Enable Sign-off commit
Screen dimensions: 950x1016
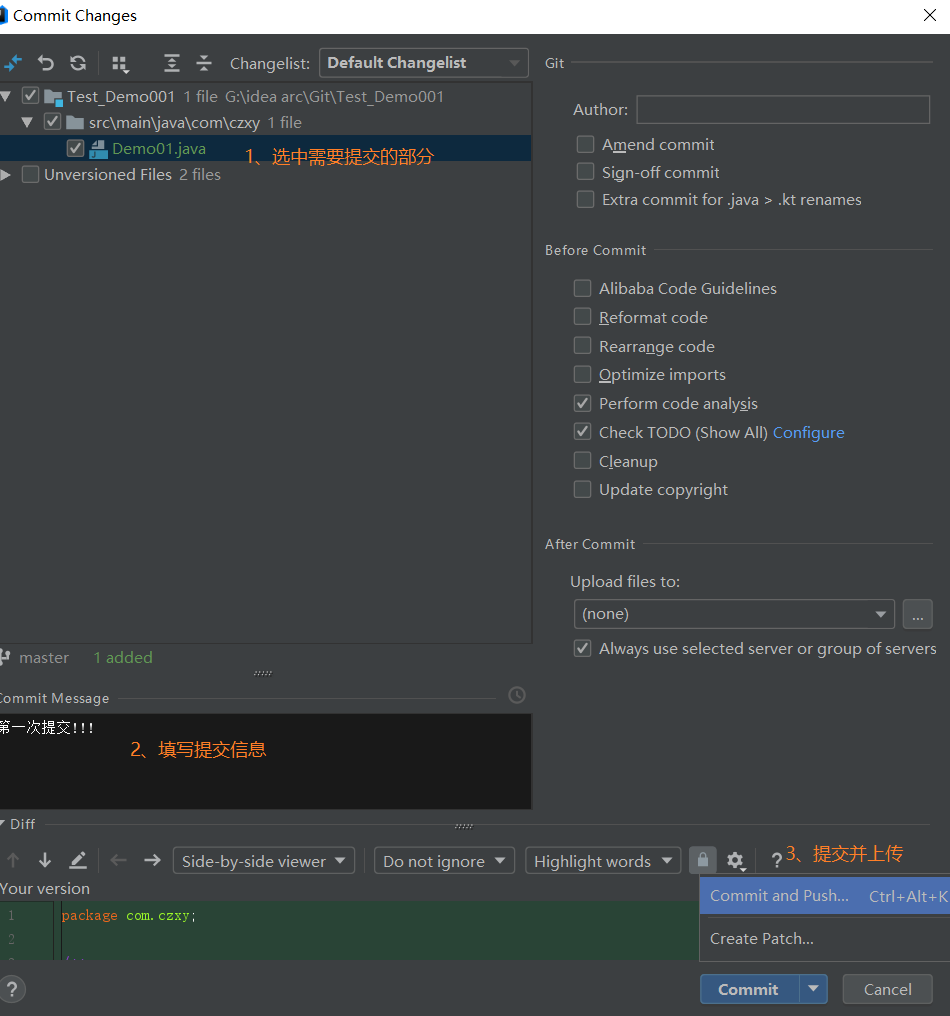point(585,172)
